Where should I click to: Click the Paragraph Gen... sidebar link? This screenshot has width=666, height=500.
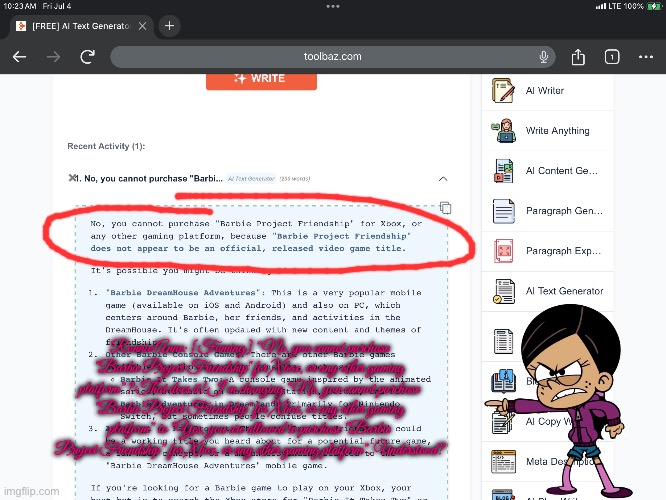pos(564,211)
